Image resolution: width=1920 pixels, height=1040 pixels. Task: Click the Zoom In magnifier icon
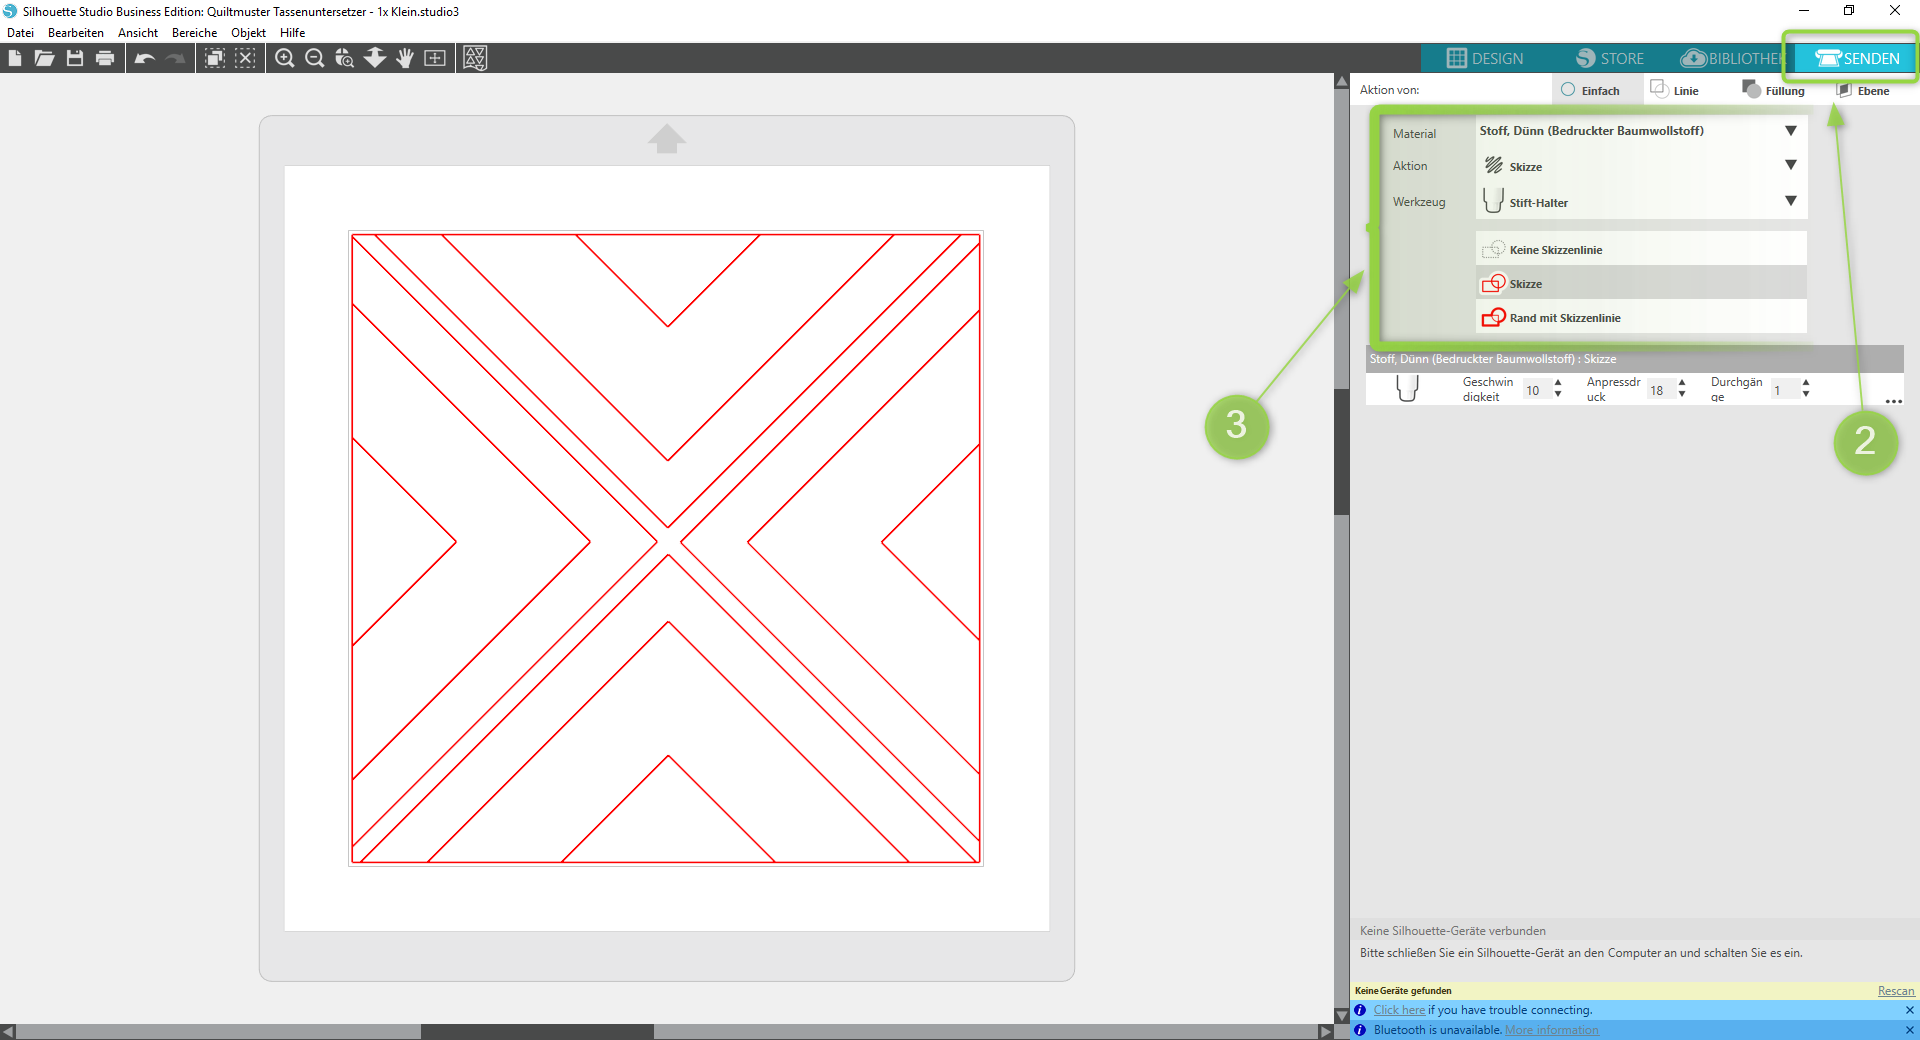coord(285,58)
